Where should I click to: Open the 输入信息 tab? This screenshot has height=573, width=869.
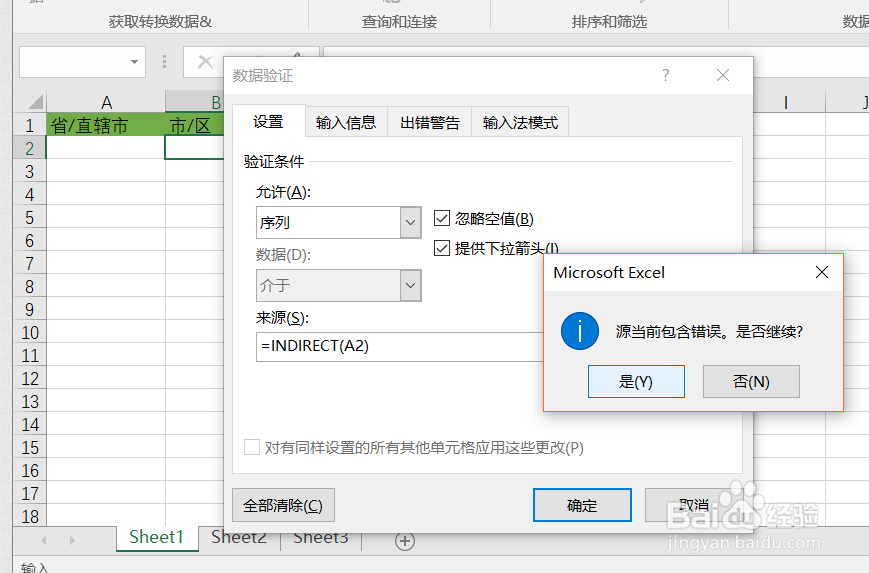(346, 122)
